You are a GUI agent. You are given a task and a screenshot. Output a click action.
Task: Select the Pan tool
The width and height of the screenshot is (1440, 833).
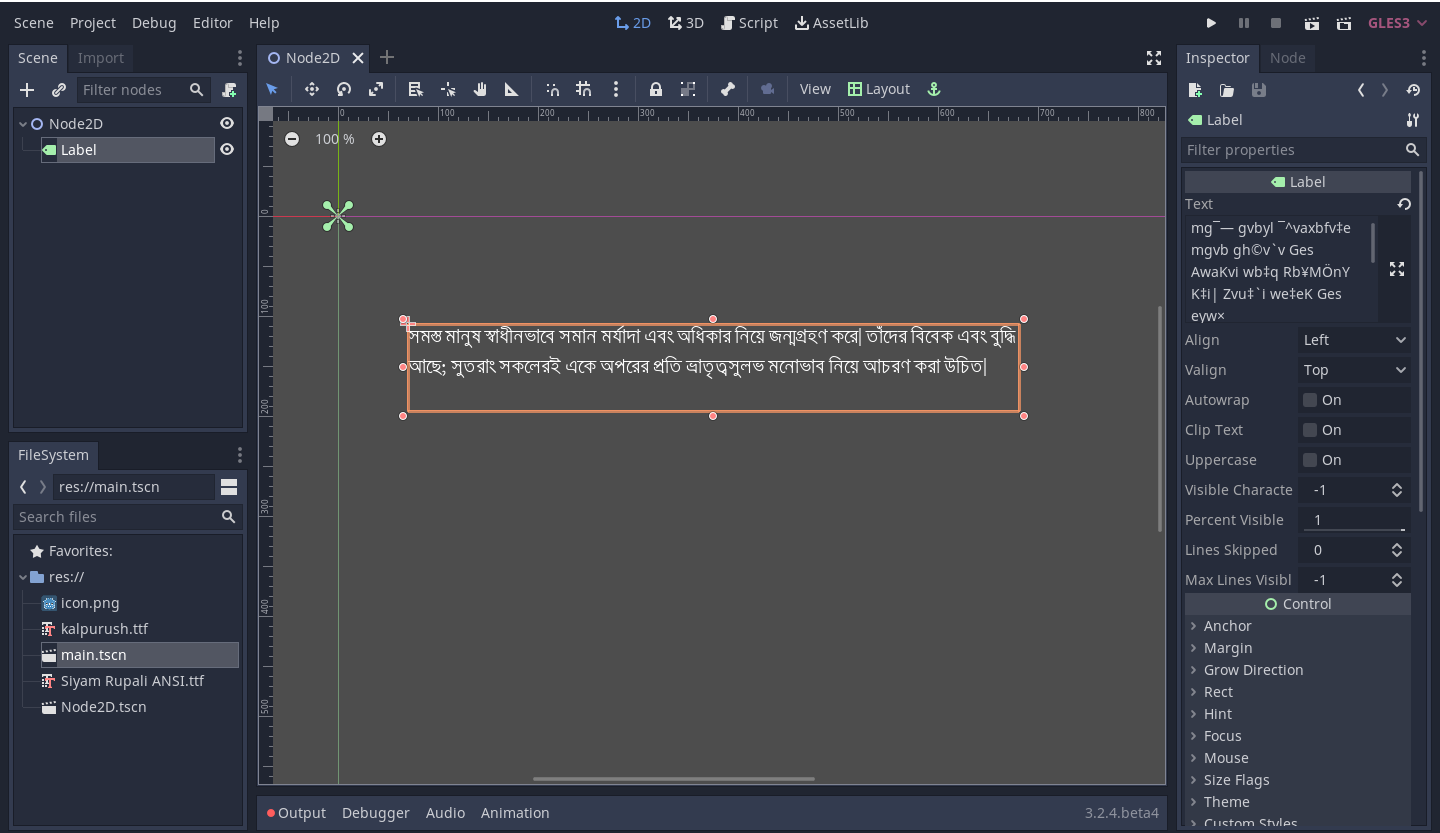pos(479,89)
